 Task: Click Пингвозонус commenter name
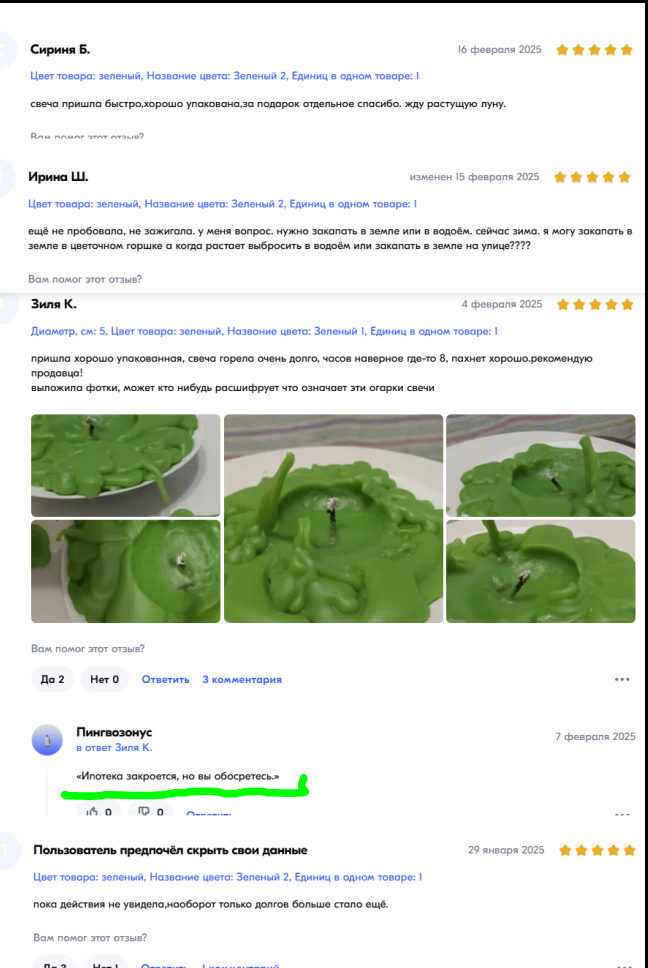(114, 732)
